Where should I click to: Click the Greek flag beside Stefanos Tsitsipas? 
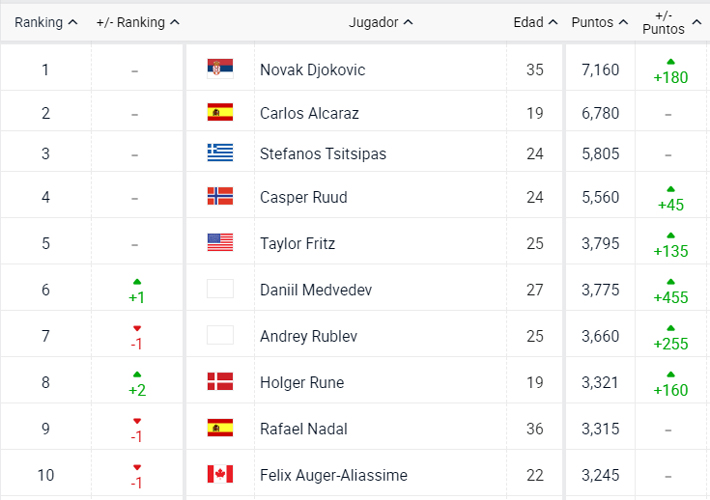tap(220, 153)
